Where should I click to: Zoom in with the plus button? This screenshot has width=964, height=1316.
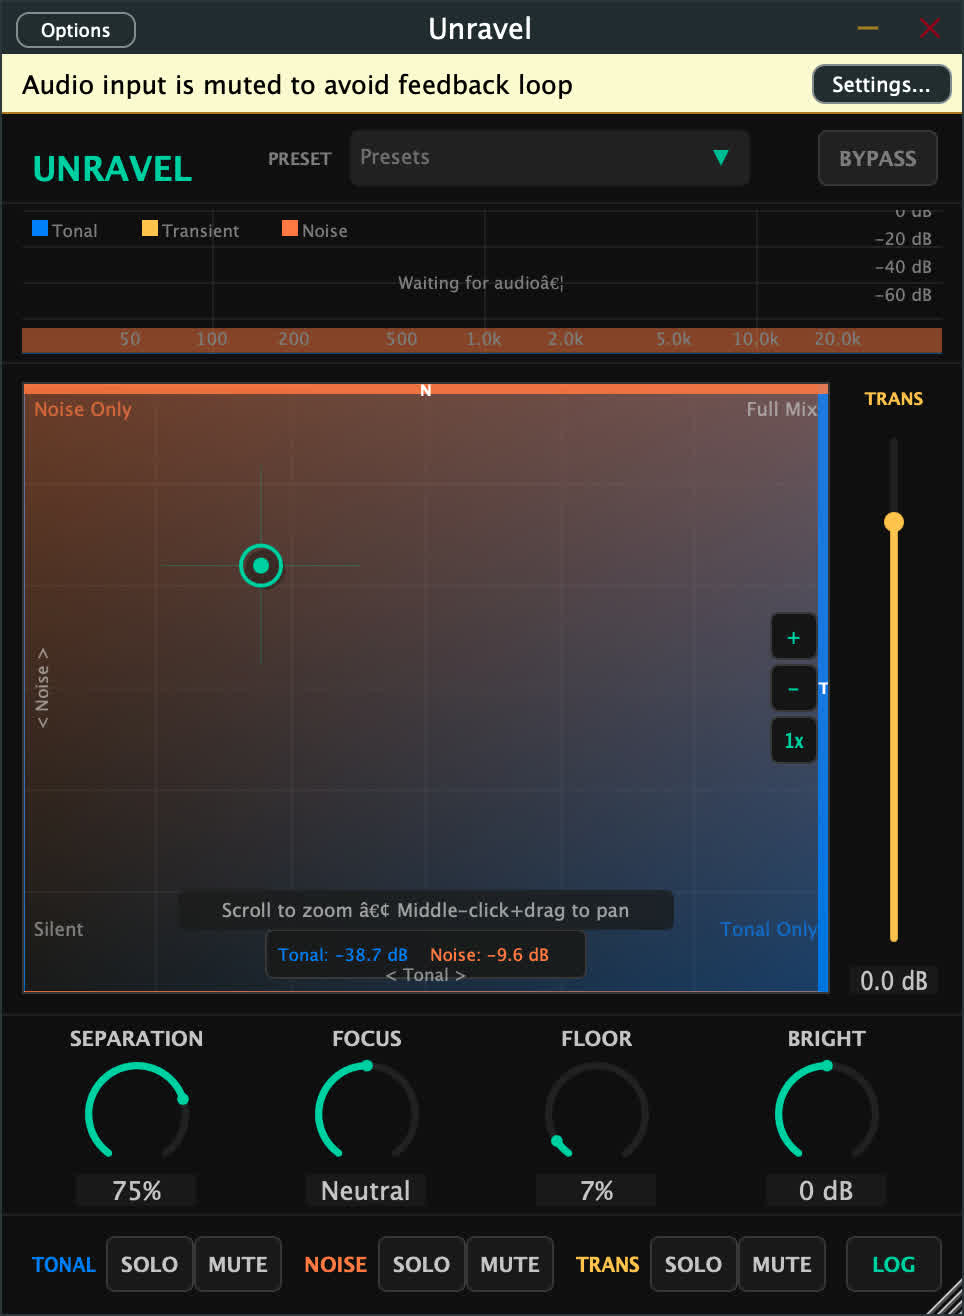tap(793, 638)
